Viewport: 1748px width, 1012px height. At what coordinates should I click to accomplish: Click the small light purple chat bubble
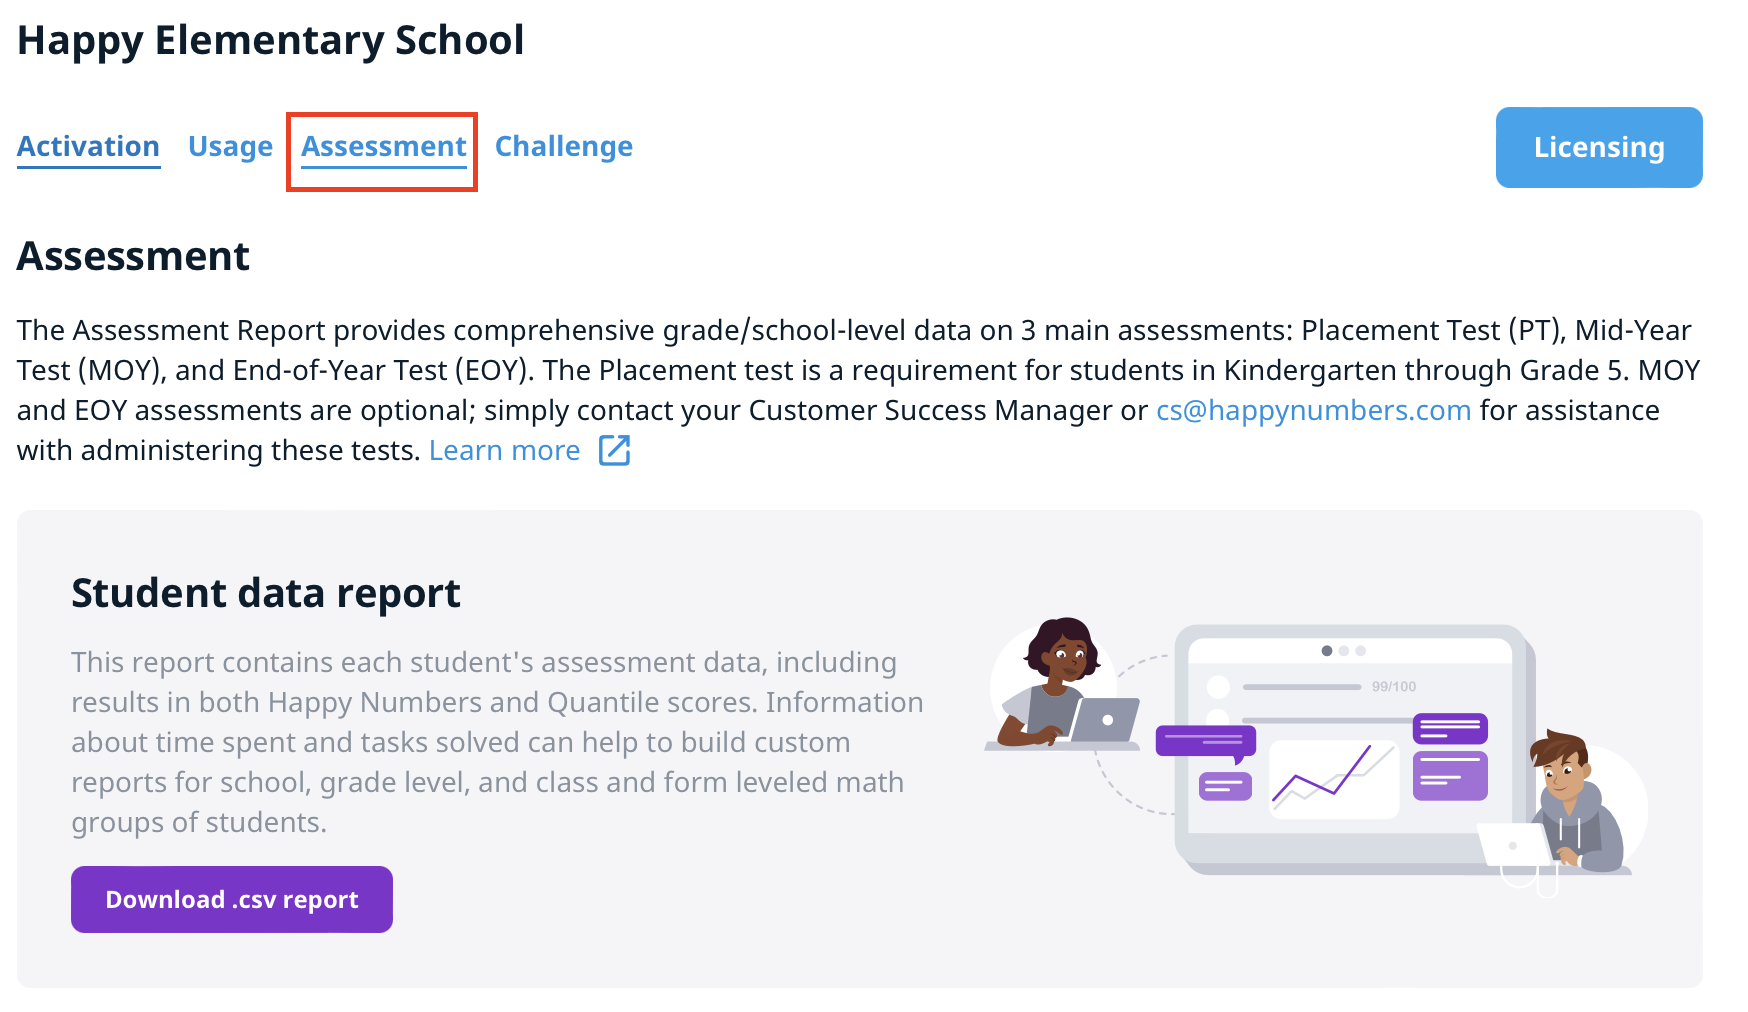pyautogui.click(x=1225, y=786)
